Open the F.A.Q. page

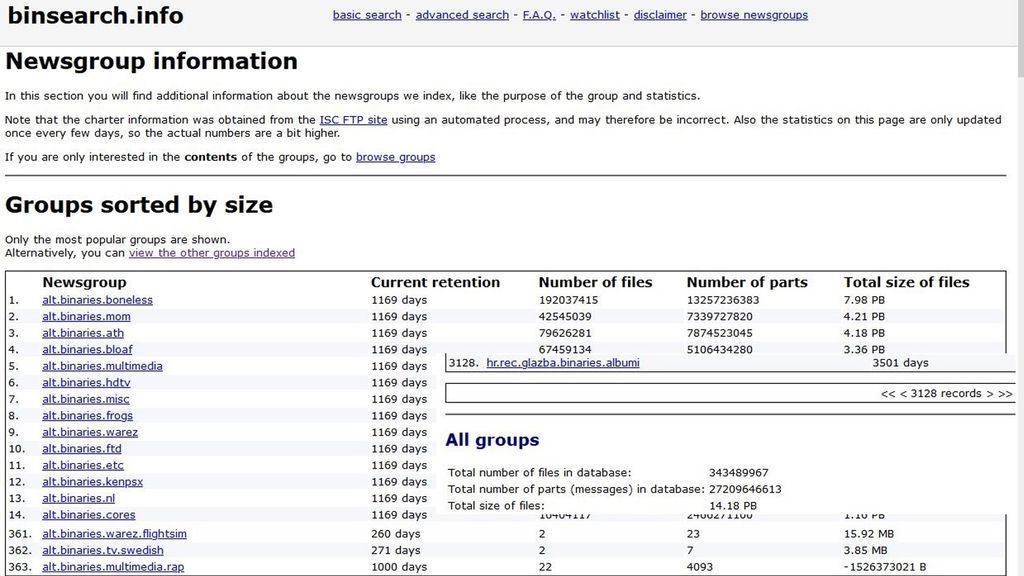click(x=538, y=14)
